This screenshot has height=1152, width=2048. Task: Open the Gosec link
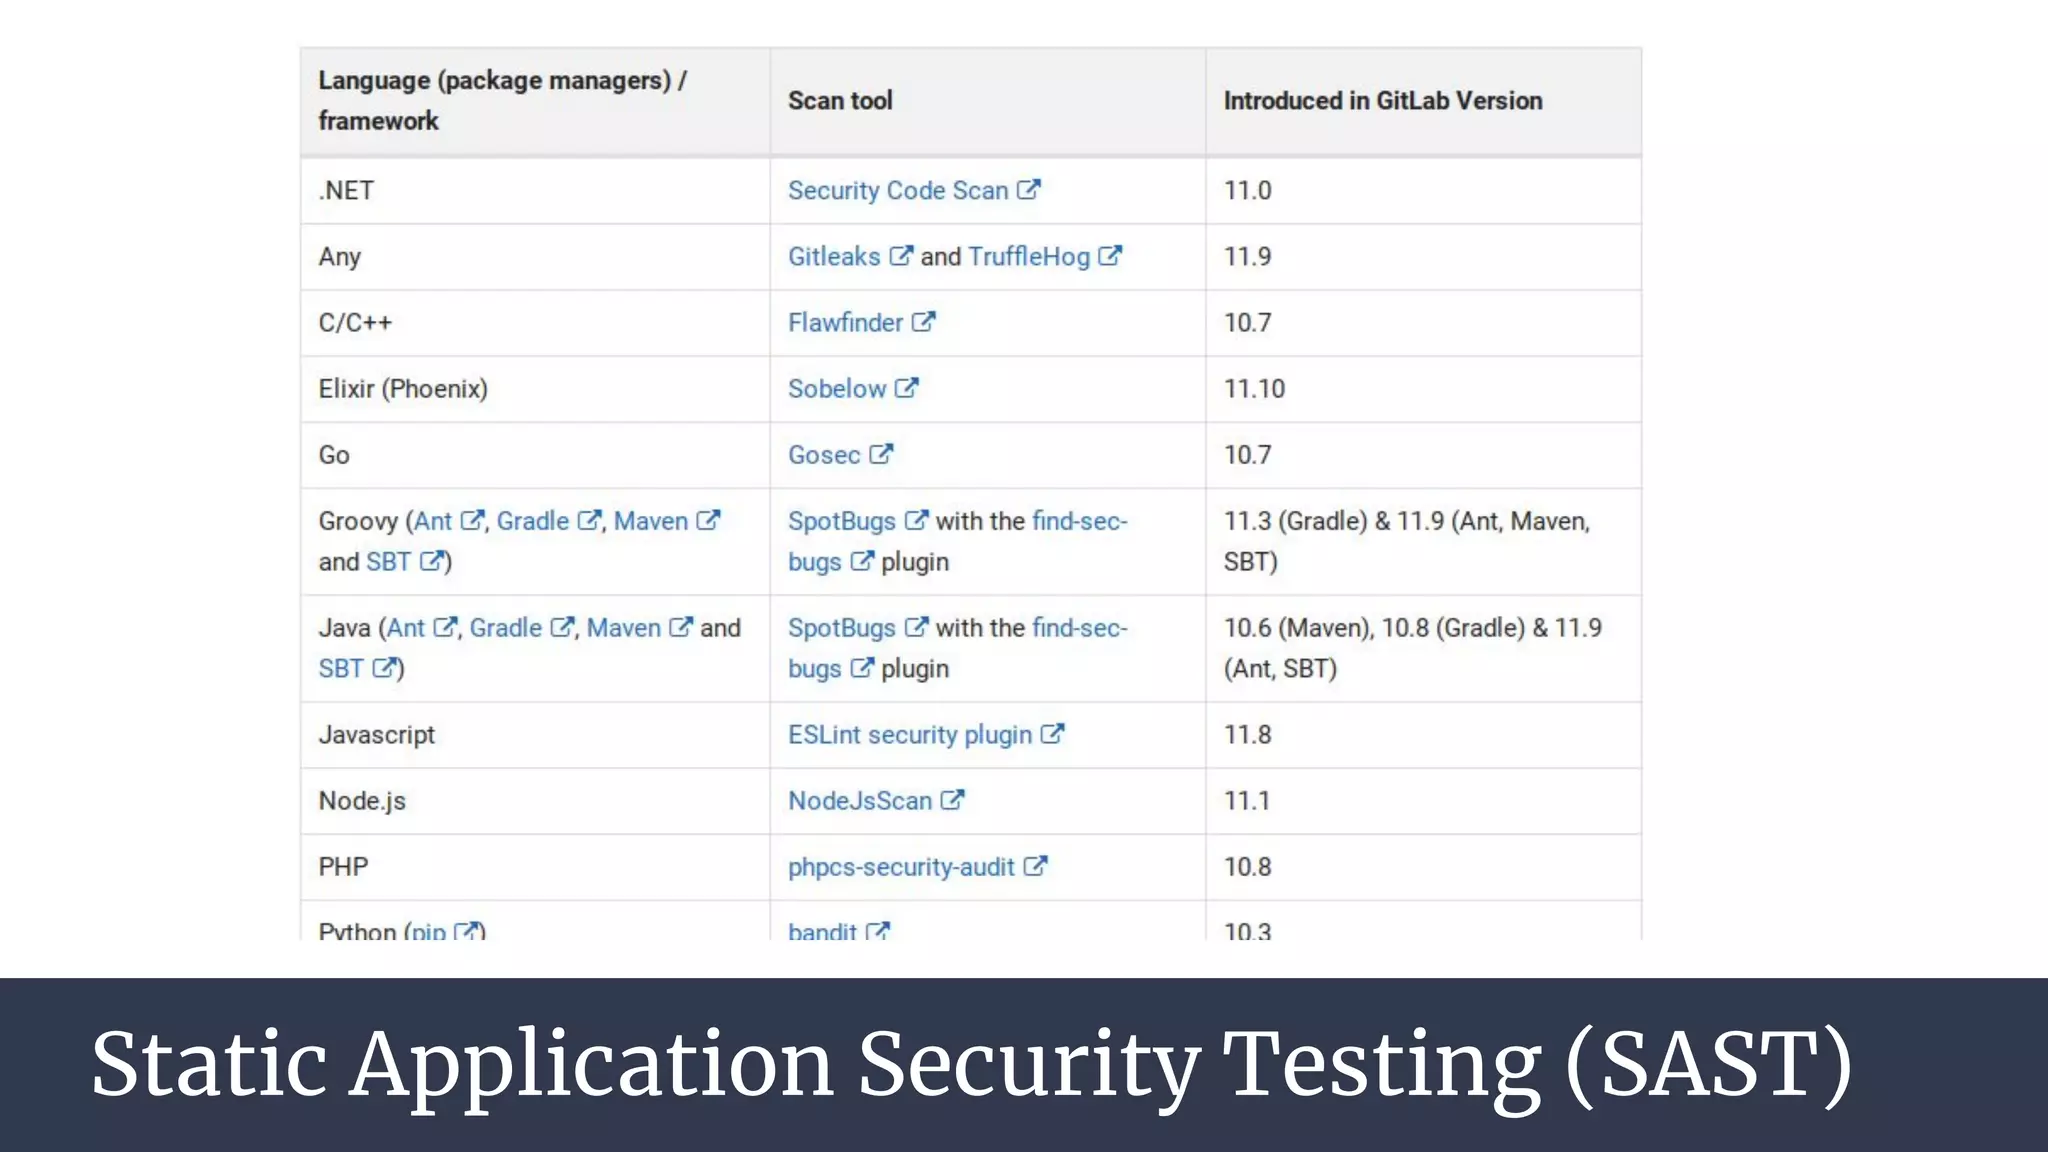[x=824, y=454]
